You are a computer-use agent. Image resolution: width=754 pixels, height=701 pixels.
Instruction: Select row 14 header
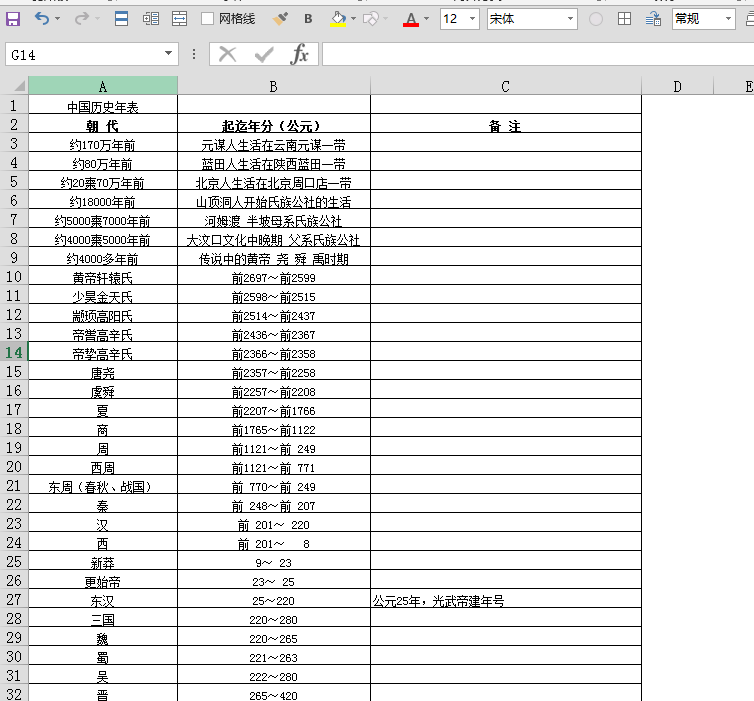click(x=14, y=352)
